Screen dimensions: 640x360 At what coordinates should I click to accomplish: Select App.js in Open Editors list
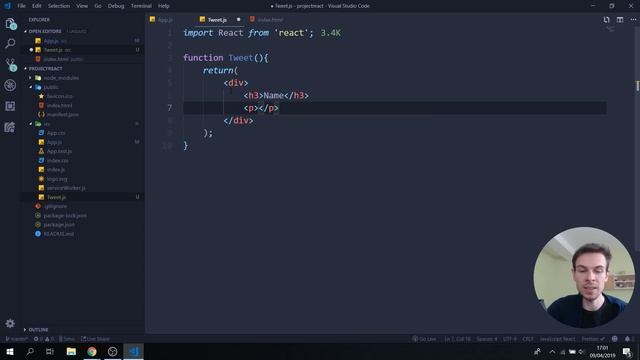83,41
